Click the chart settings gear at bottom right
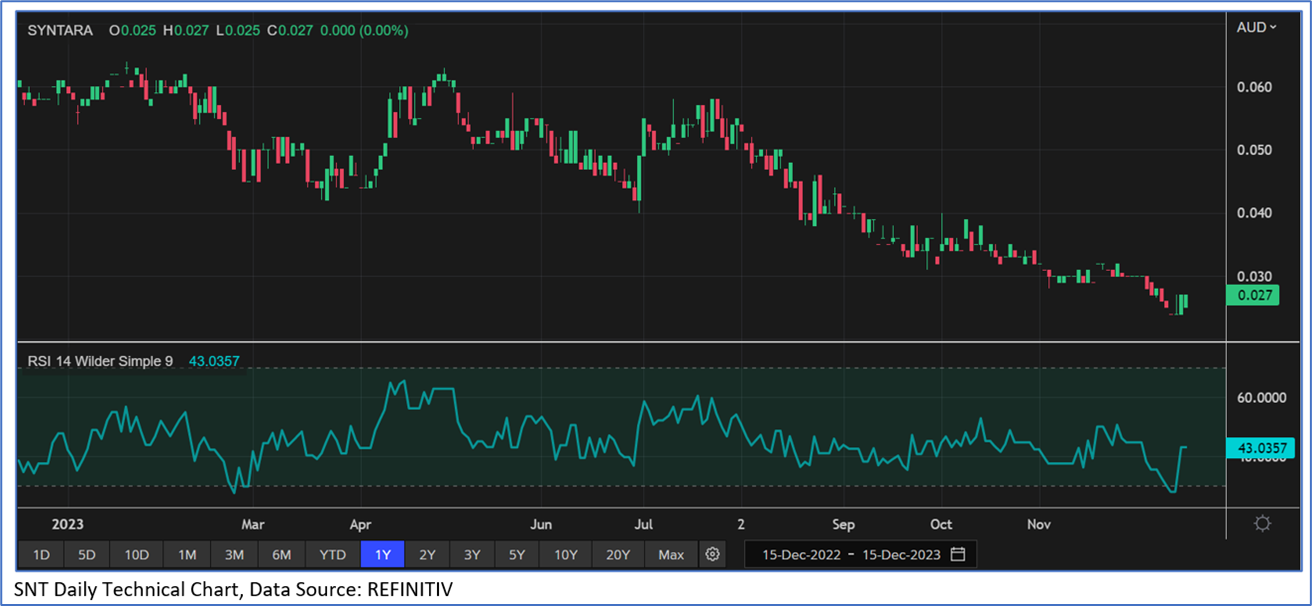Viewport: 1312px width, 606px height. click(x=1262, y=524)
